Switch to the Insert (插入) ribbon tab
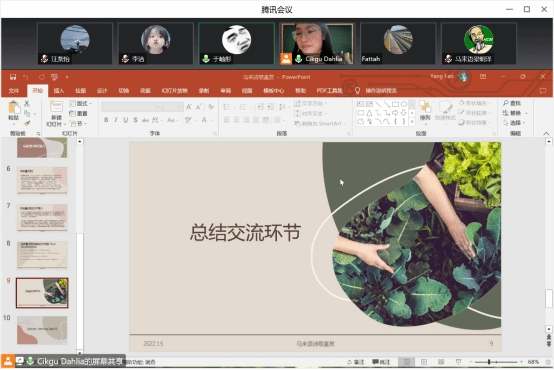The height and width of the screenshot is (370, 554). [x=59, y=91]
